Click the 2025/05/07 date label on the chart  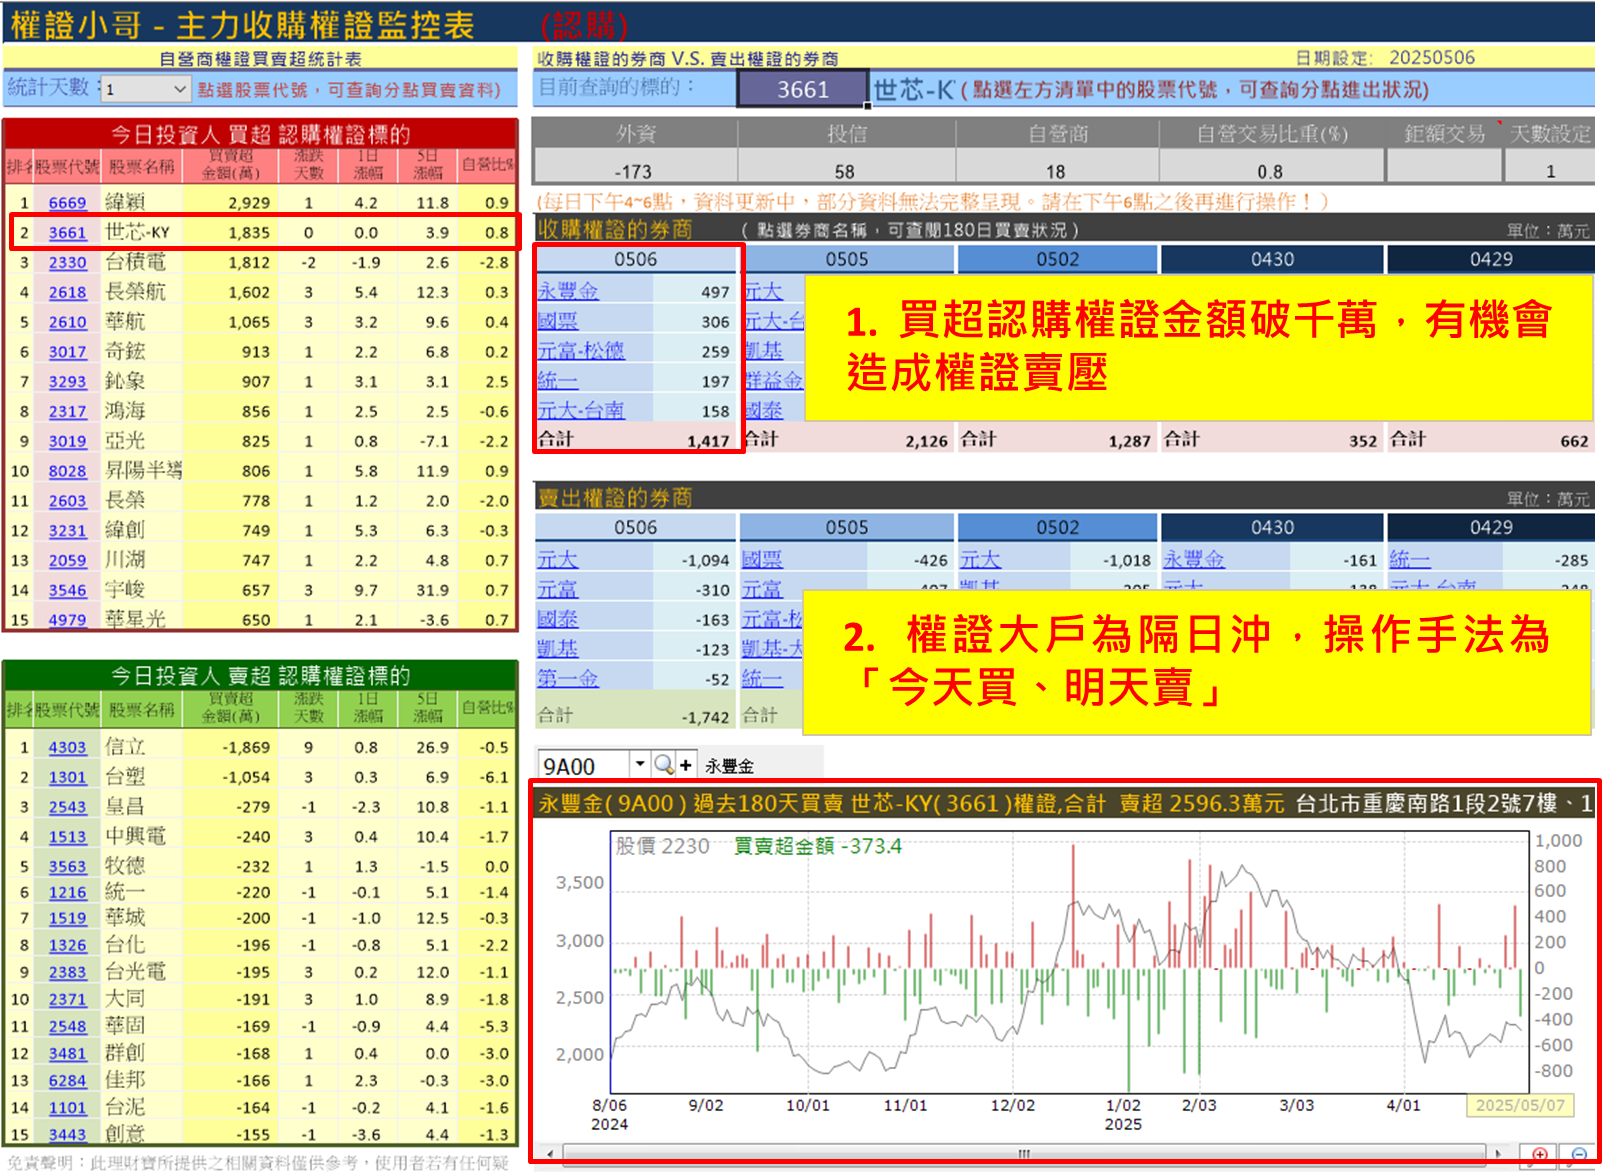tap(1520, 1105)
